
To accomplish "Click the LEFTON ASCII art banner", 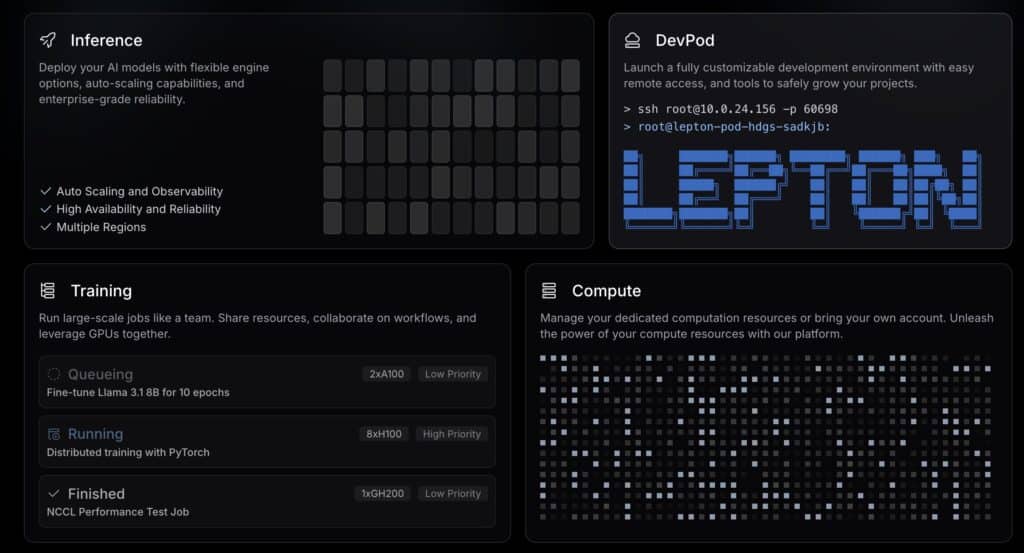I will (x=800, y=186).
